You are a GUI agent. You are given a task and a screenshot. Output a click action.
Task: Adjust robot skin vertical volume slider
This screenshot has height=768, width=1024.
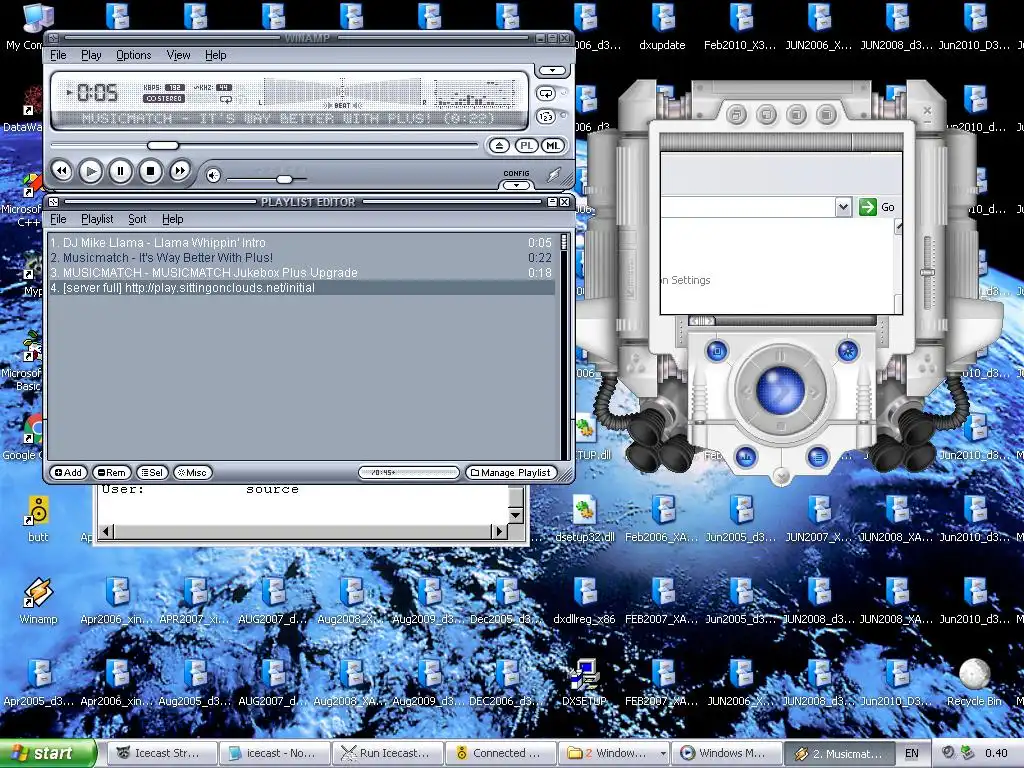[927, 272]
